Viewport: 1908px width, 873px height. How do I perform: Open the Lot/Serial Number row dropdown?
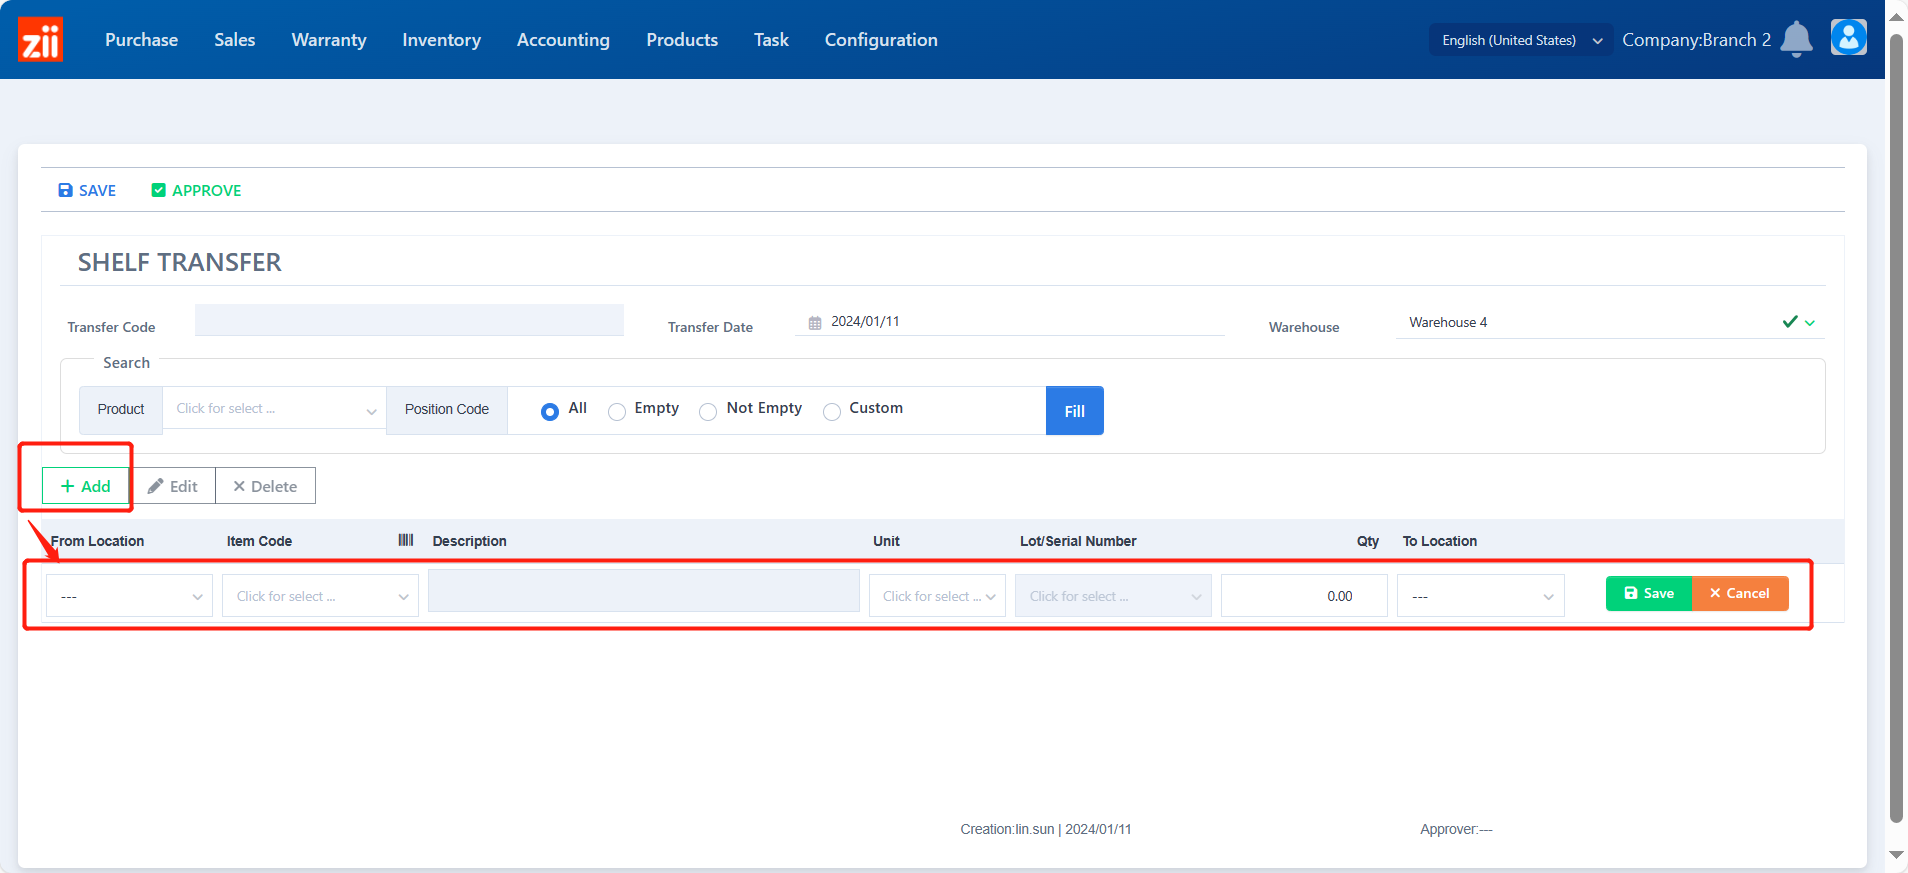click(1113, 596)
